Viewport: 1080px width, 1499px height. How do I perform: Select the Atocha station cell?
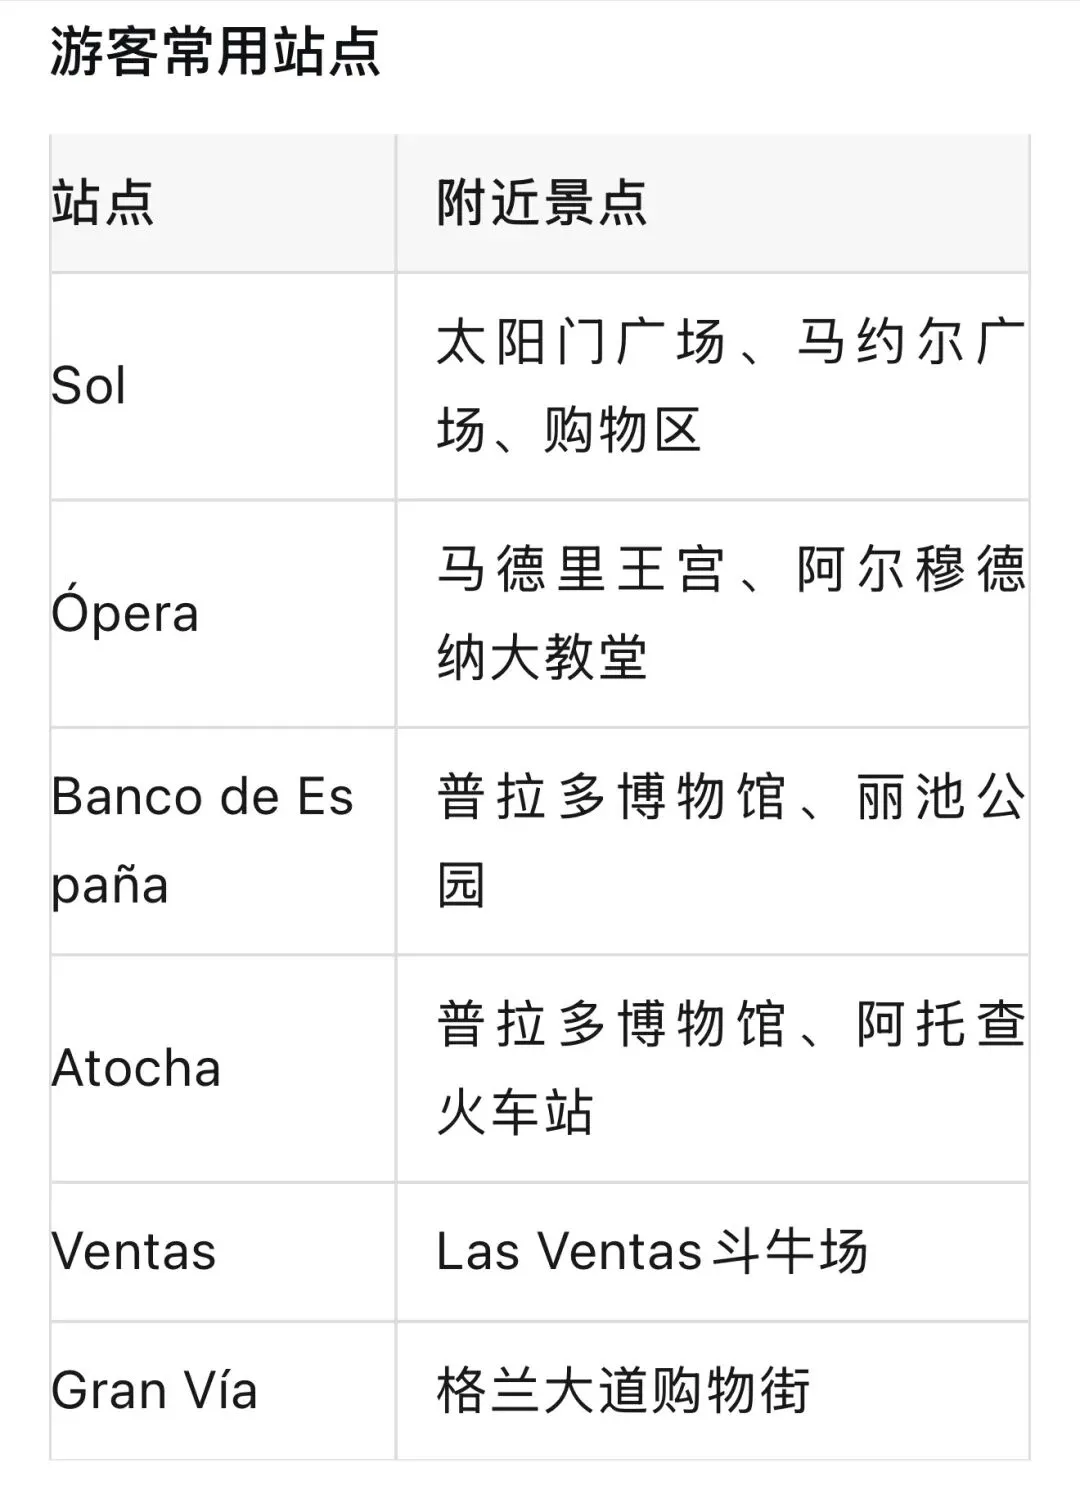[x=223, y=1068]
